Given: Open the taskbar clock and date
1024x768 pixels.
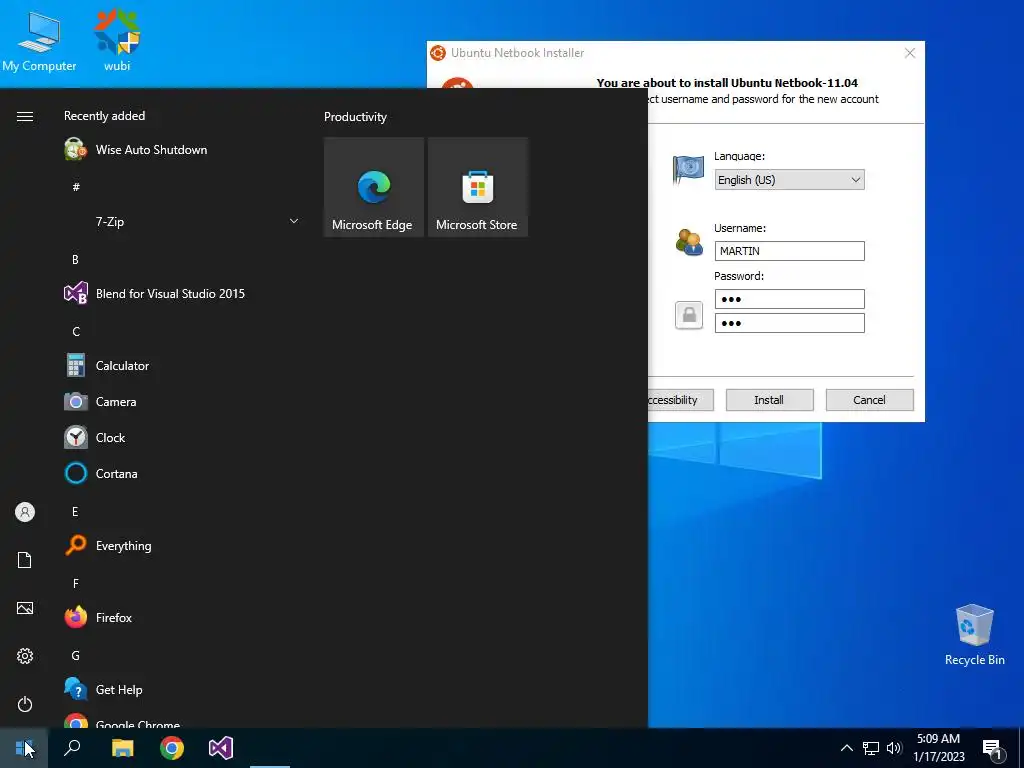Looking at the screenshot, I should (938, 748).
